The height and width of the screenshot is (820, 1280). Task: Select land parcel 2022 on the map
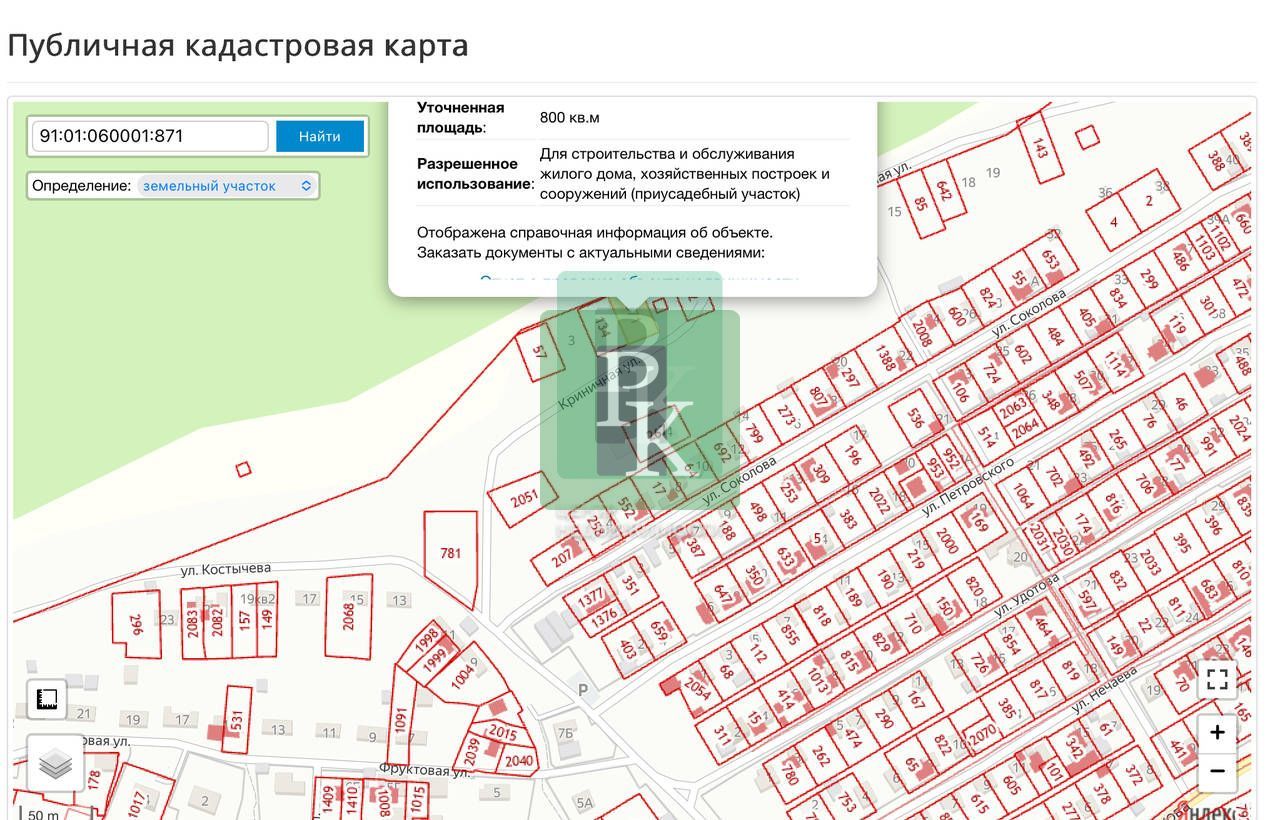click(x=879, y=499)
